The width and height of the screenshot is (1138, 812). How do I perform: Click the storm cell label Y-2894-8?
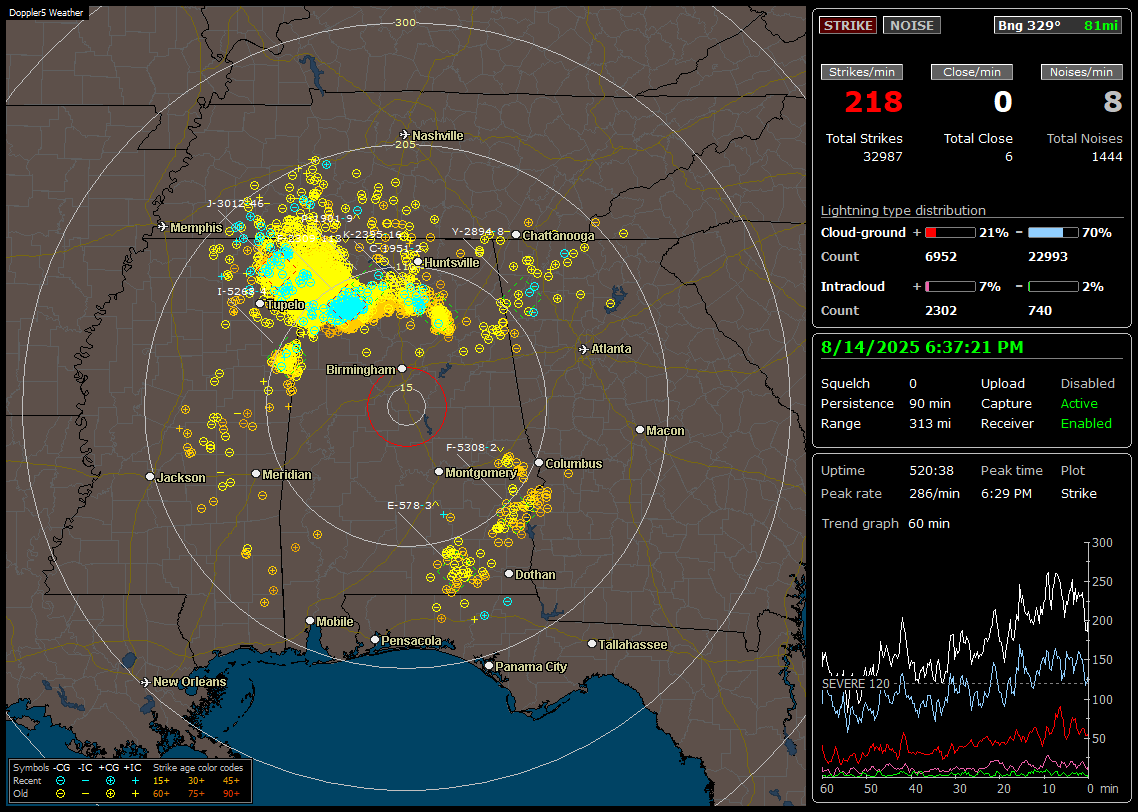(x=478, y=231)
